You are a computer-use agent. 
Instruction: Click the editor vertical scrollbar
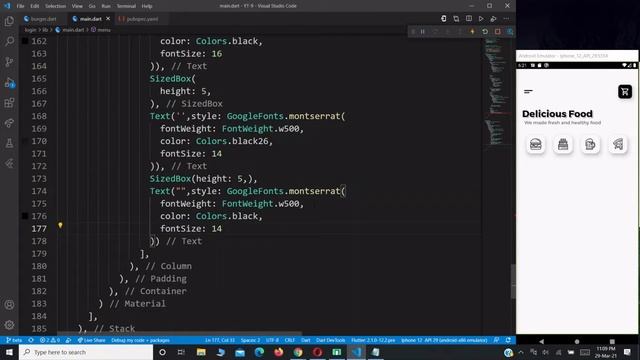513,282
